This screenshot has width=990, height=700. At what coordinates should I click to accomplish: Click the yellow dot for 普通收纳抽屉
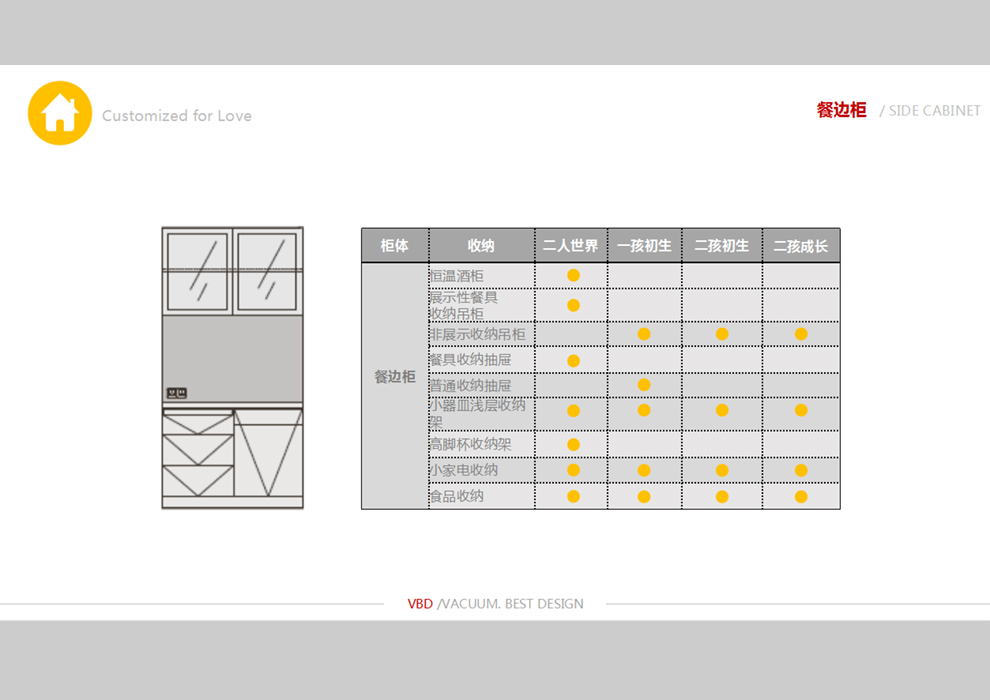(x=644, y=385)
